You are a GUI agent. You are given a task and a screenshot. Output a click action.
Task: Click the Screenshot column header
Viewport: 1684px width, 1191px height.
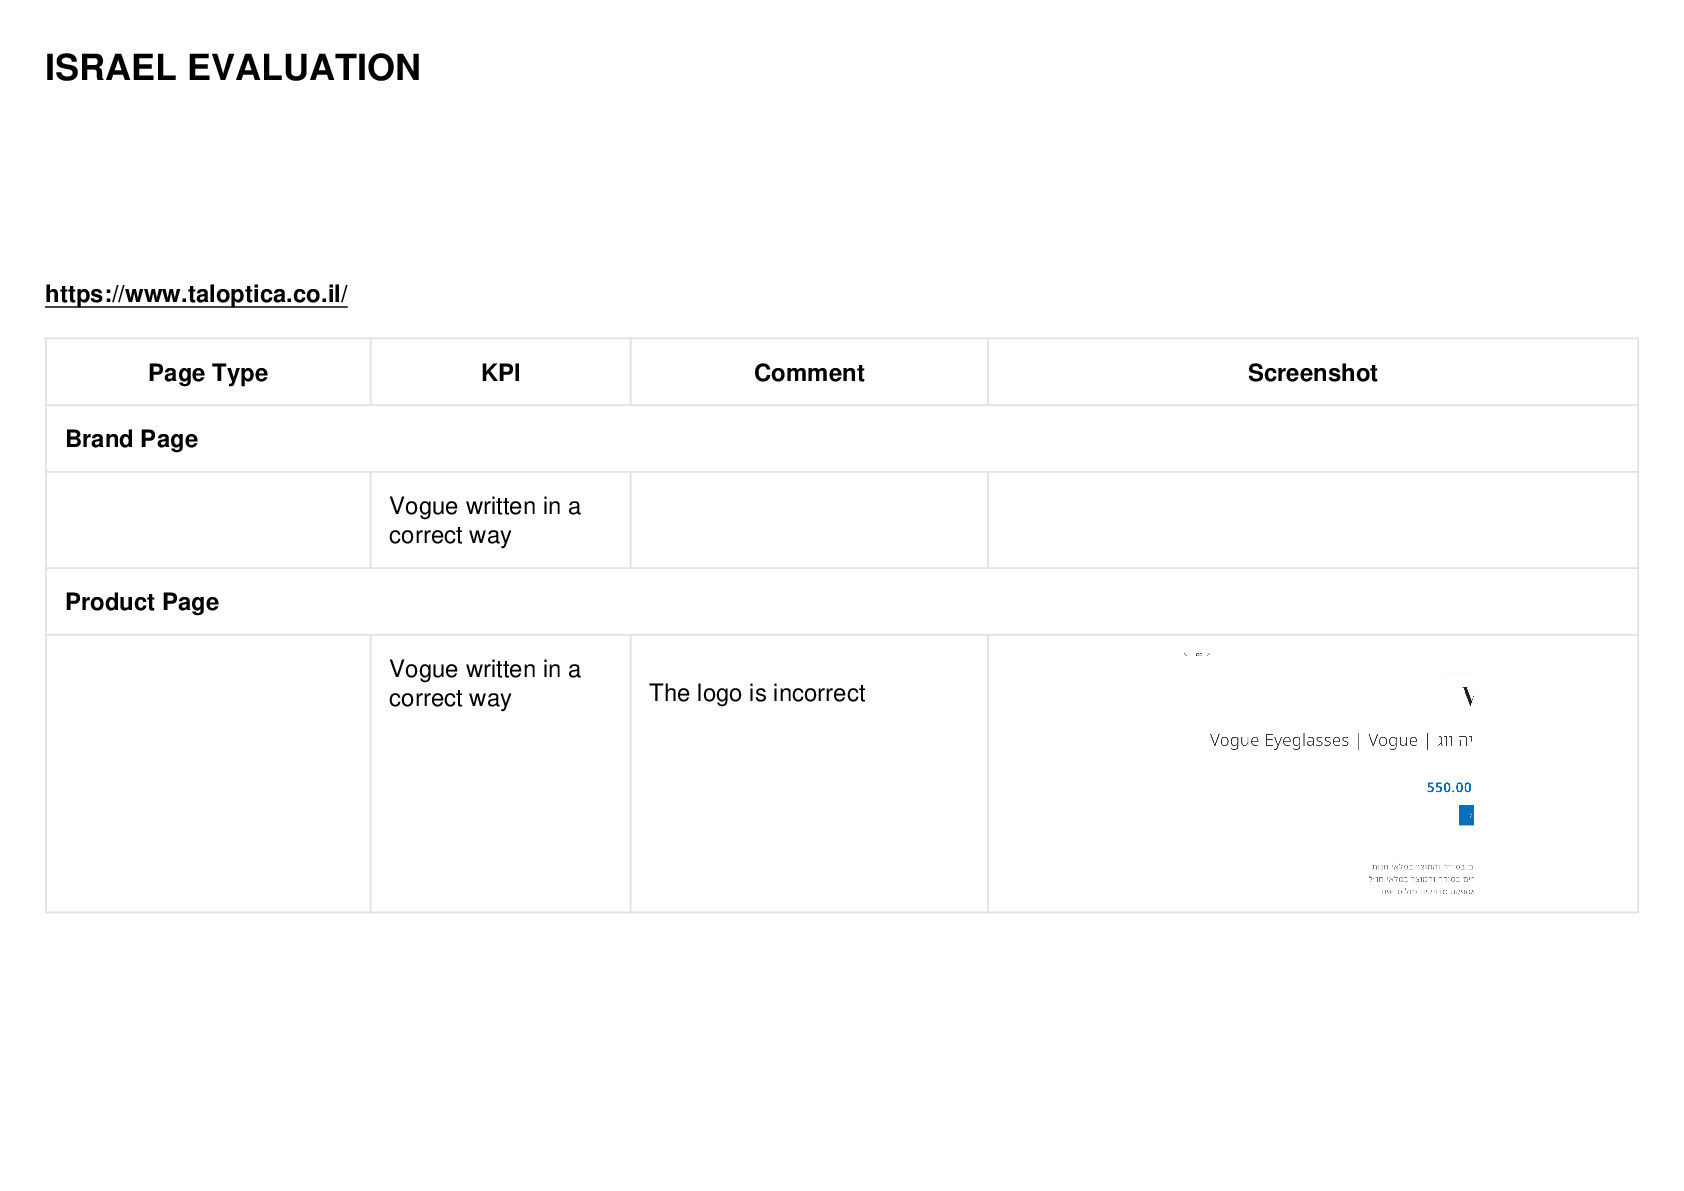(1313, 372)
